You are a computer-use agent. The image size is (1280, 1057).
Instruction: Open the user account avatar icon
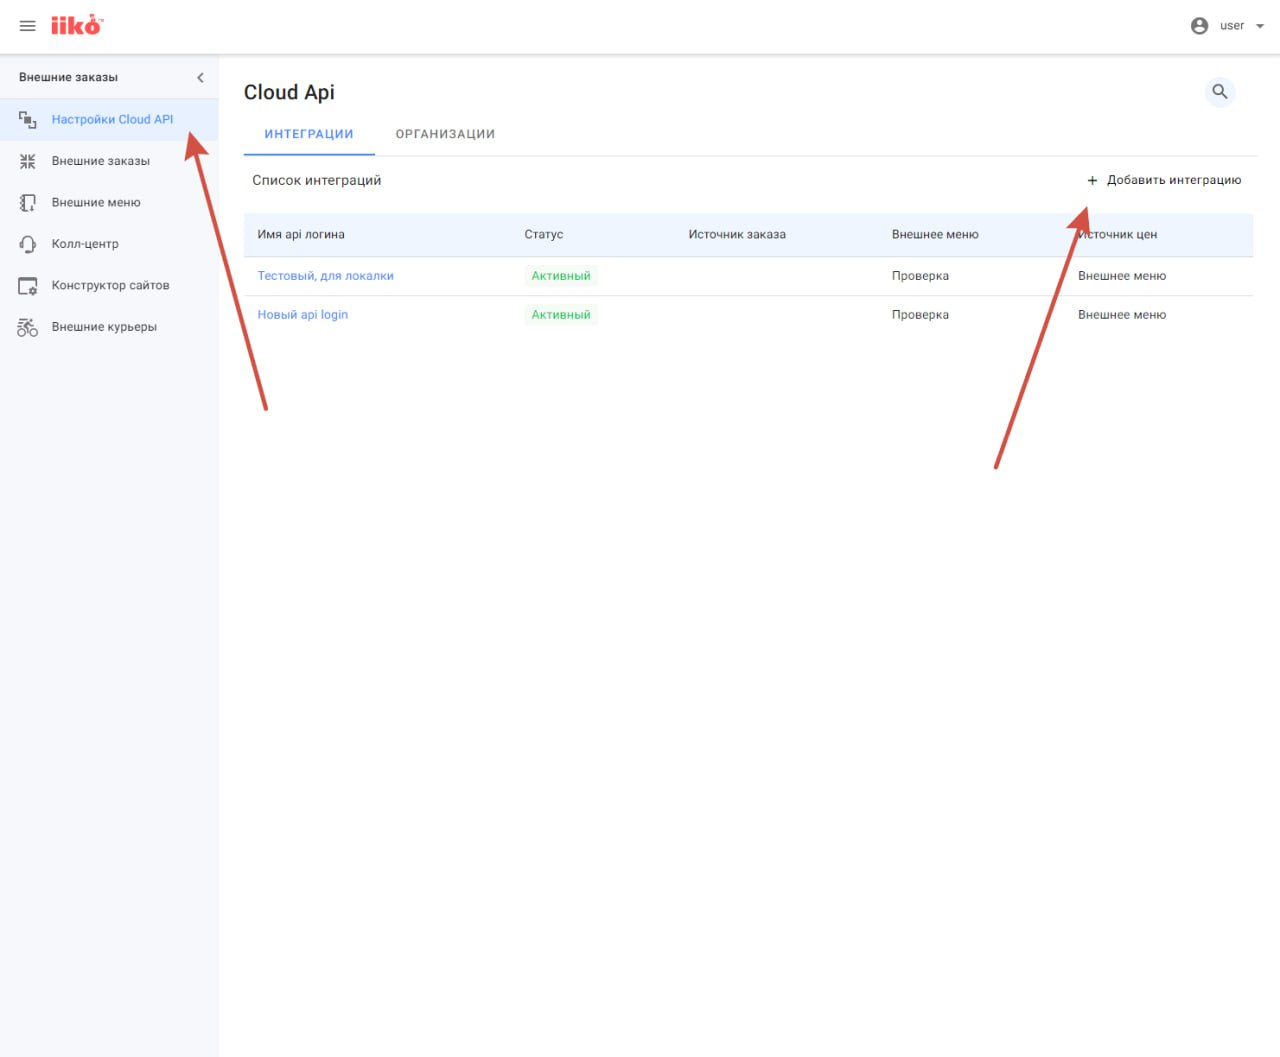click(x=1199, y=26)
